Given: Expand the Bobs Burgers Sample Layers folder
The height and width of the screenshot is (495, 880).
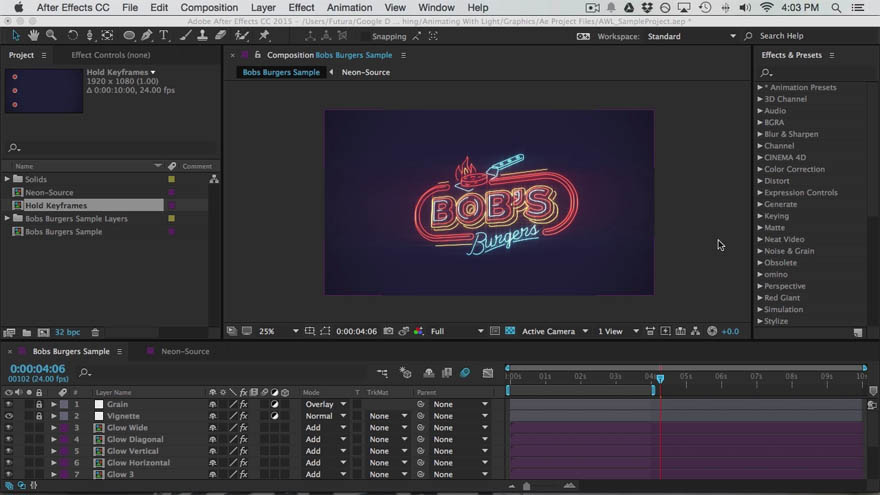Looking at the screenshot, I should pos(7,218).
